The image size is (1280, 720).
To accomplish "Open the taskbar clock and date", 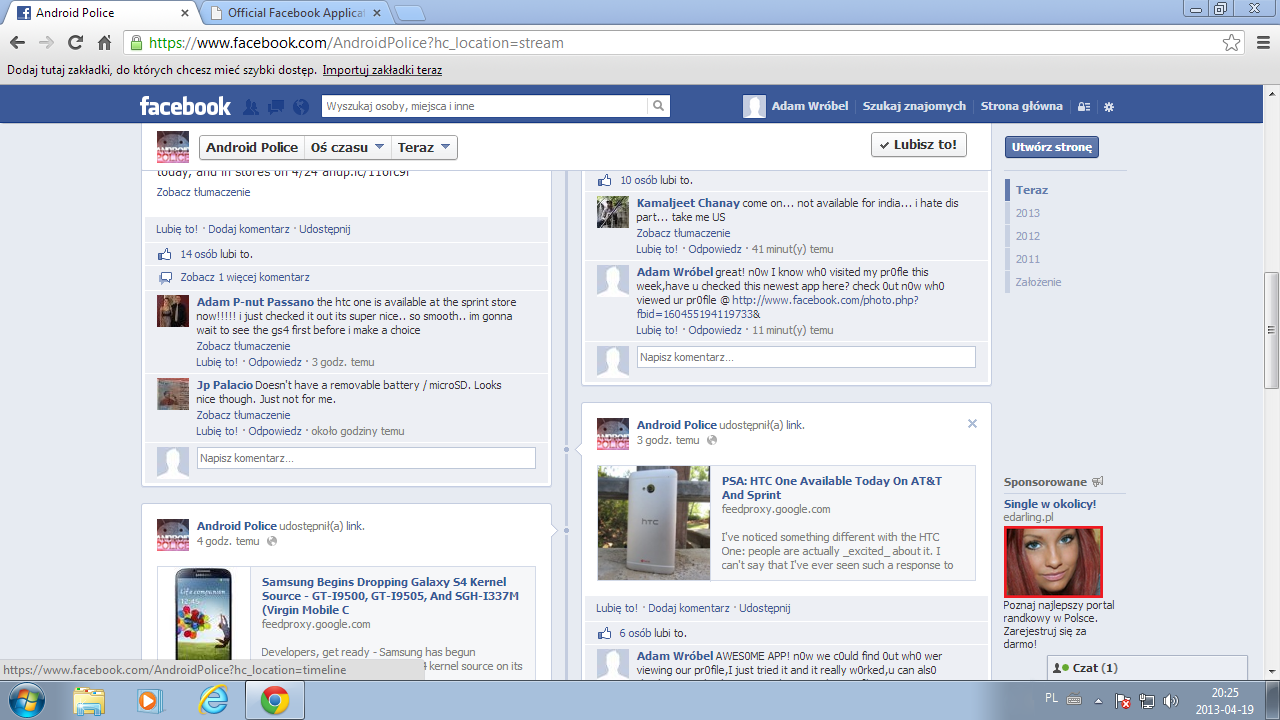I will [1224, 700].
